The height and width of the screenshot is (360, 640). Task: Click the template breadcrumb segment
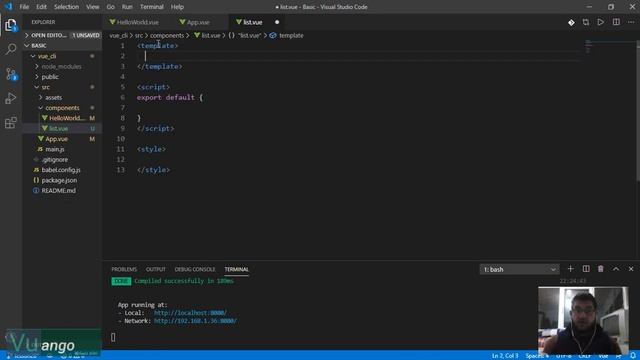click(291, 36)
